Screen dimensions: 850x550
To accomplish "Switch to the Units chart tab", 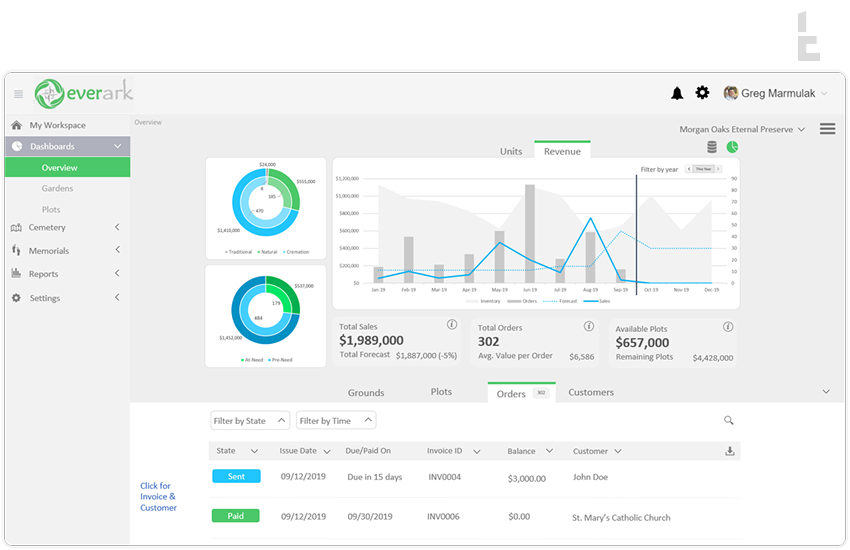I will coord(511,151).
